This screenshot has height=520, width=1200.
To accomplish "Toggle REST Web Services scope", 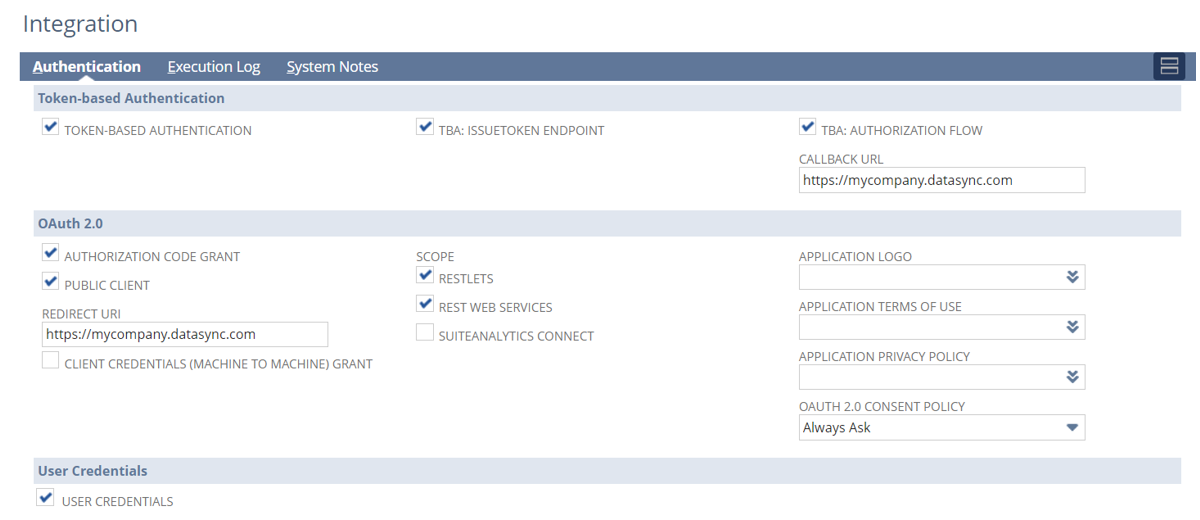I will click(425, 304).
